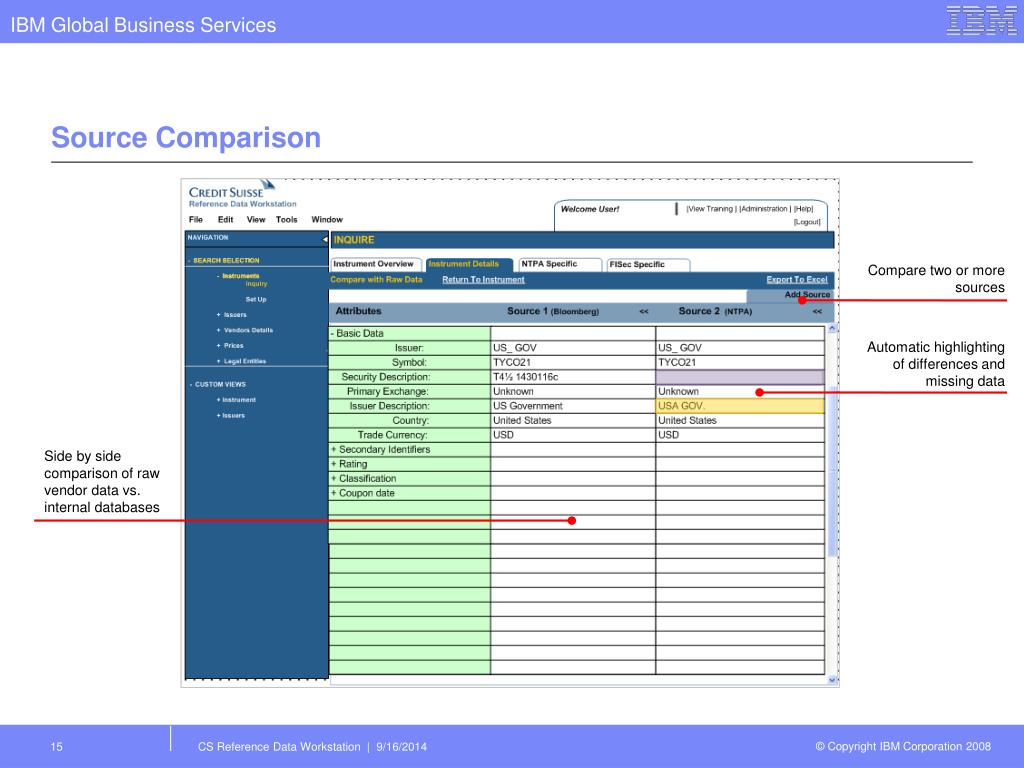Image resolution: width=1024 pixels, height=768 pixels.
Task: Select 'US Government' cell in Source 1
Action: pyautogui.click(x=573, y=406)
